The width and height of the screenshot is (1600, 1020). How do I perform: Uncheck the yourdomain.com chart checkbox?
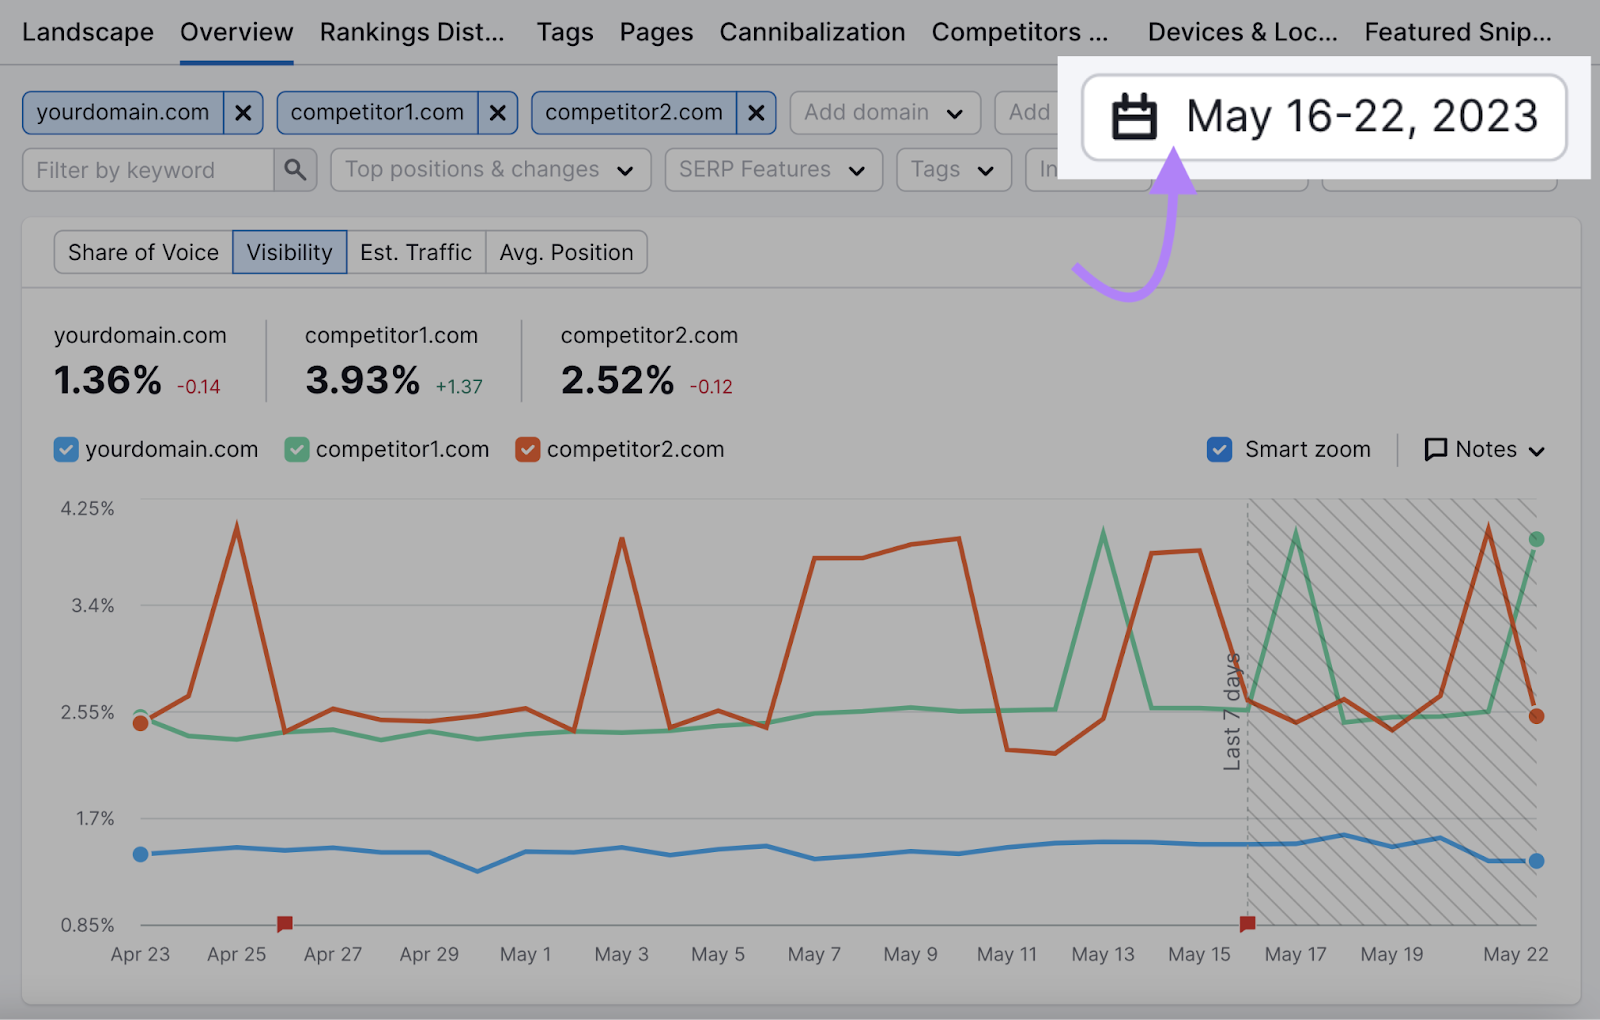[66, 449]
